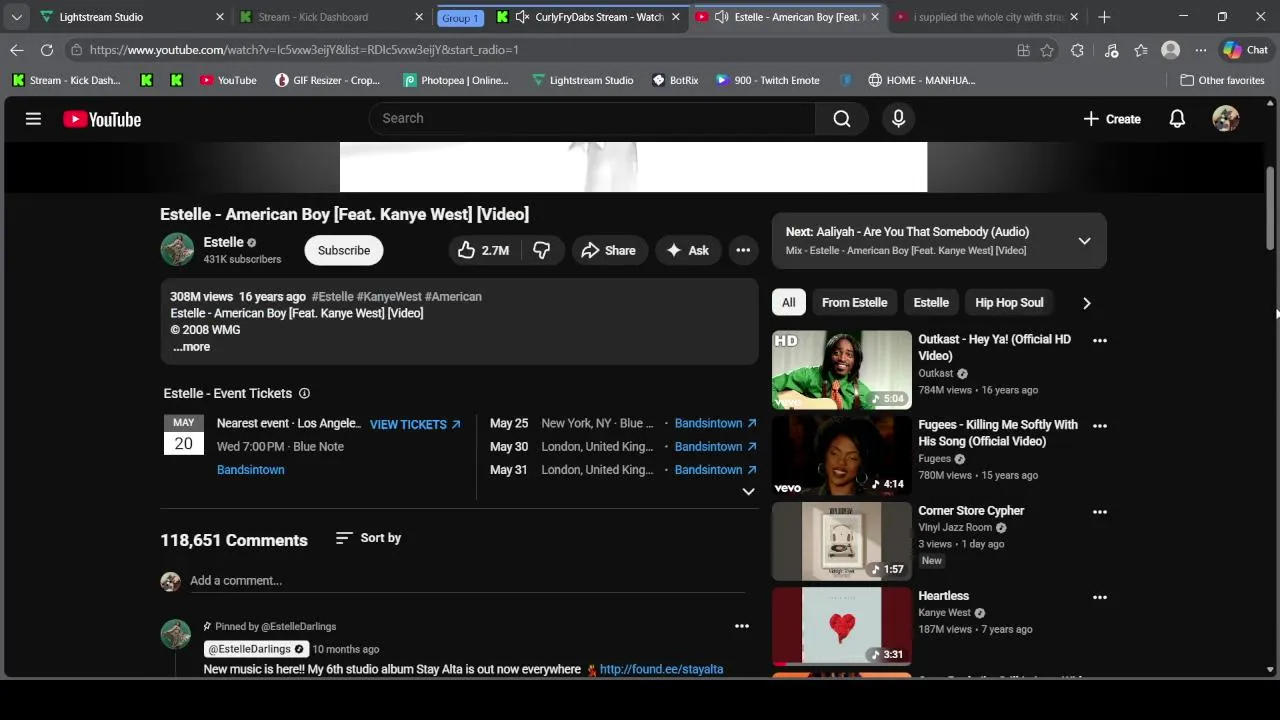Open YouTube bookmark in favorites bar

pos(228,80)
